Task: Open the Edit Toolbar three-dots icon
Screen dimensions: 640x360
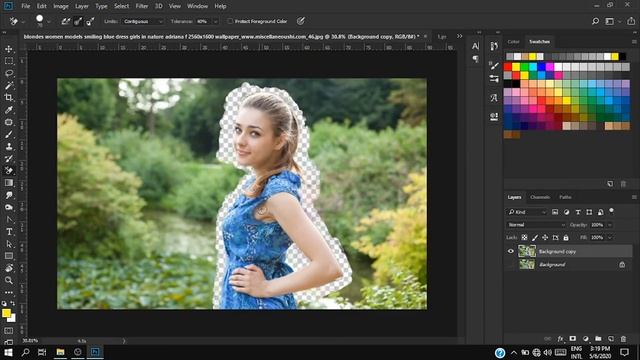Action: point(9,293)
